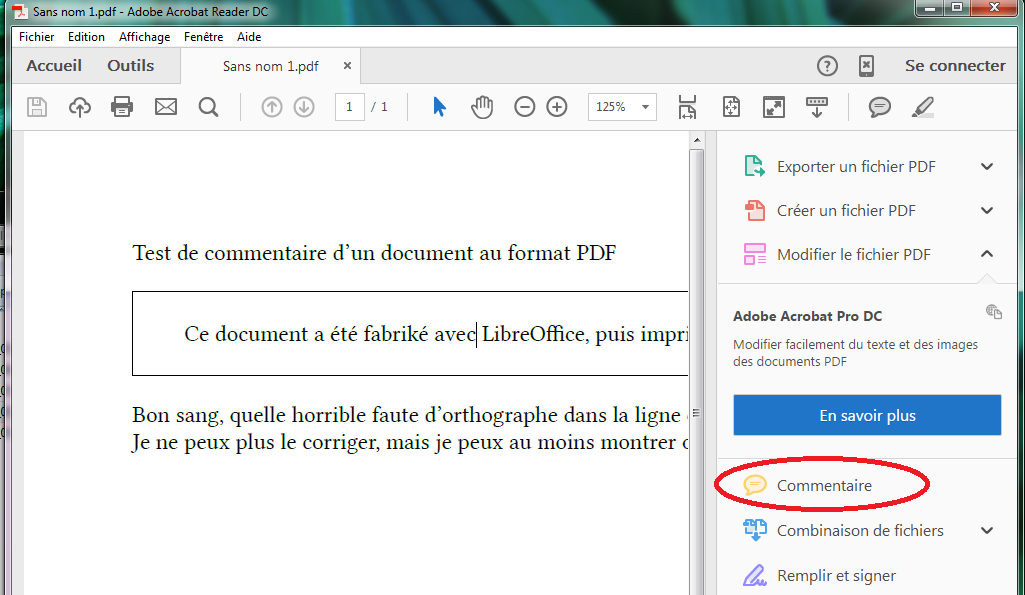Click Créer un fichier PDF icon

pos(754,210)
